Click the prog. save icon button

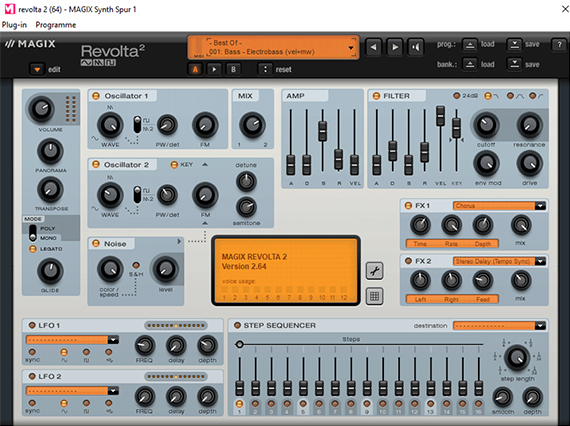coord(514,44)
